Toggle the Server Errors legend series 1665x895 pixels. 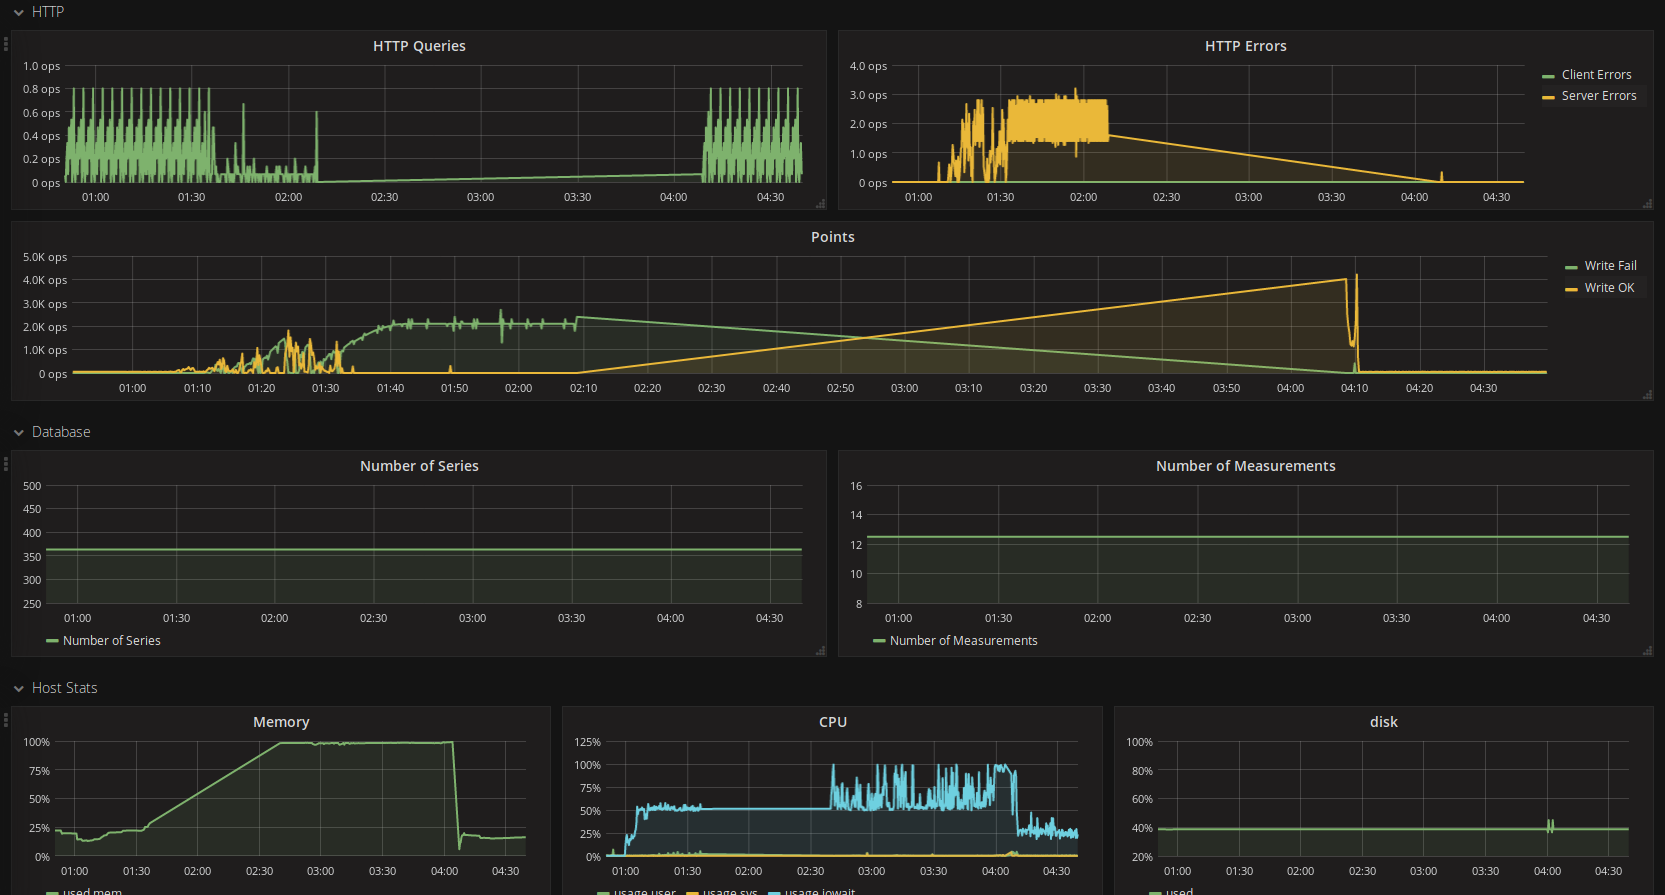coord(1599,96)
